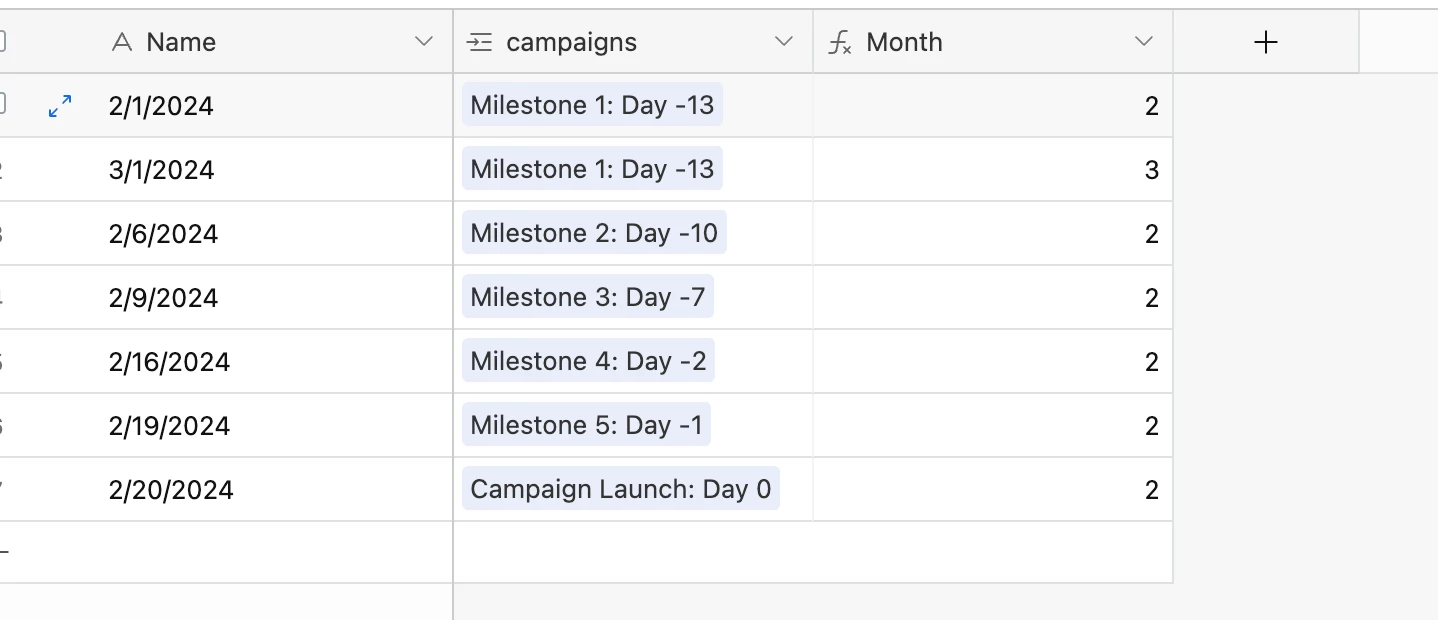The height and width of the screenshot is (620, 1438).
Task: Open the Campaign Launch: Day 0 record
Action: click(621, 489)
